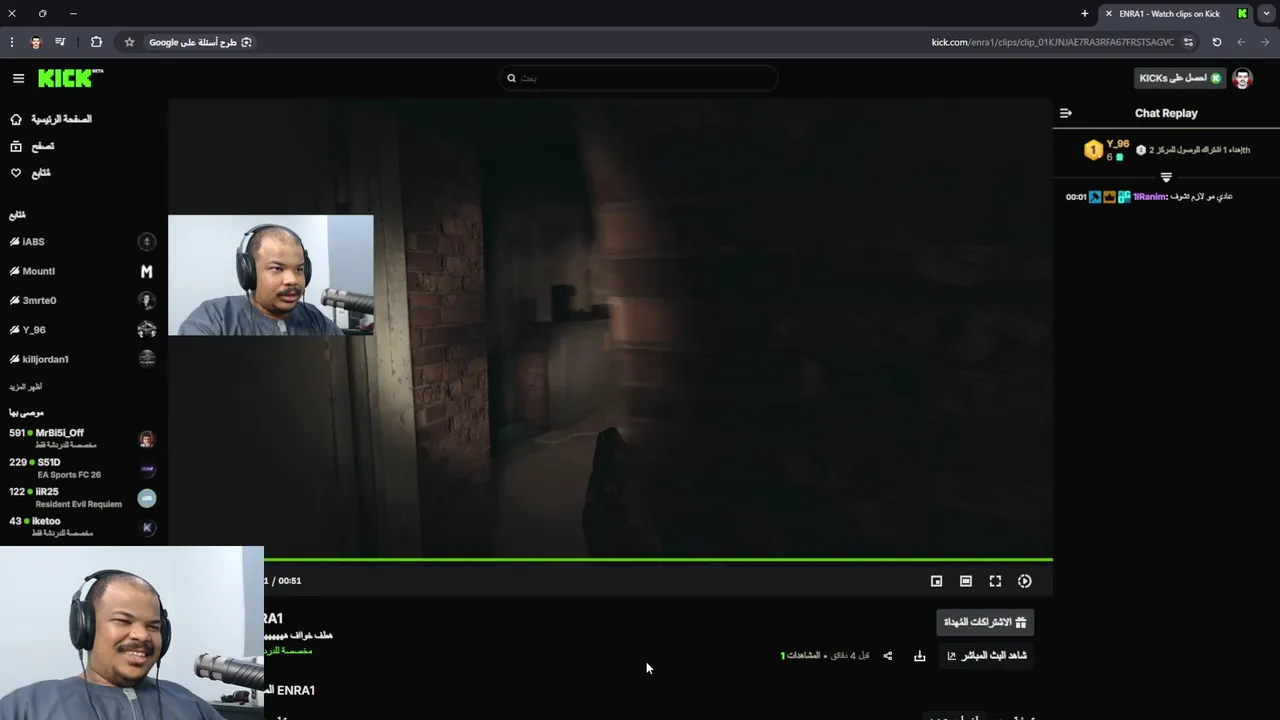The width and height of the screenshot is (1280, 720).
Task: Open the user profile avatar menu
Action: click(x=1242, y=78)
